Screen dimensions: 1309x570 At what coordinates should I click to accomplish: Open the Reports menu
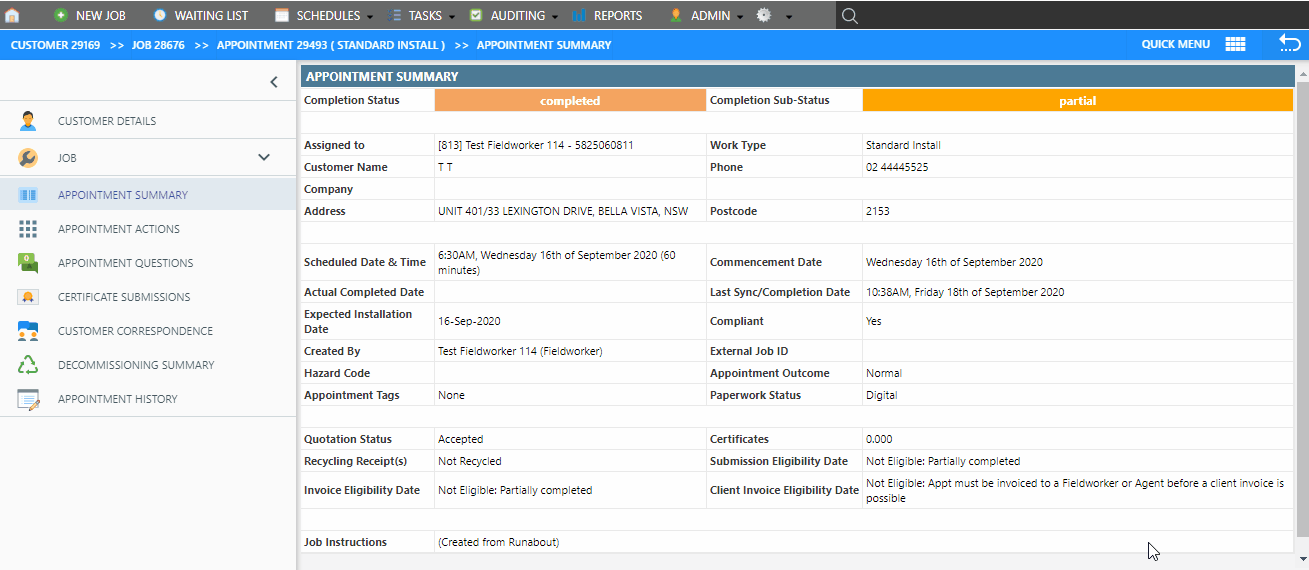point(608,16)
